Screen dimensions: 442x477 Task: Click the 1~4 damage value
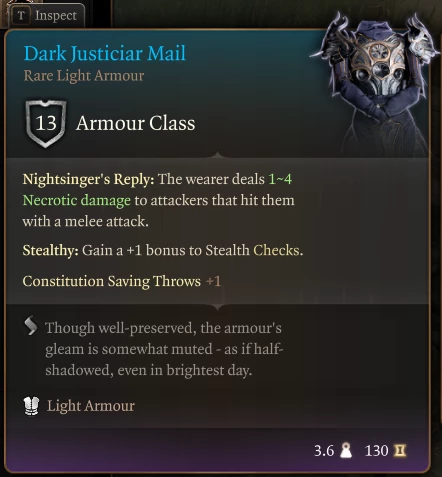tap(280, 179)
